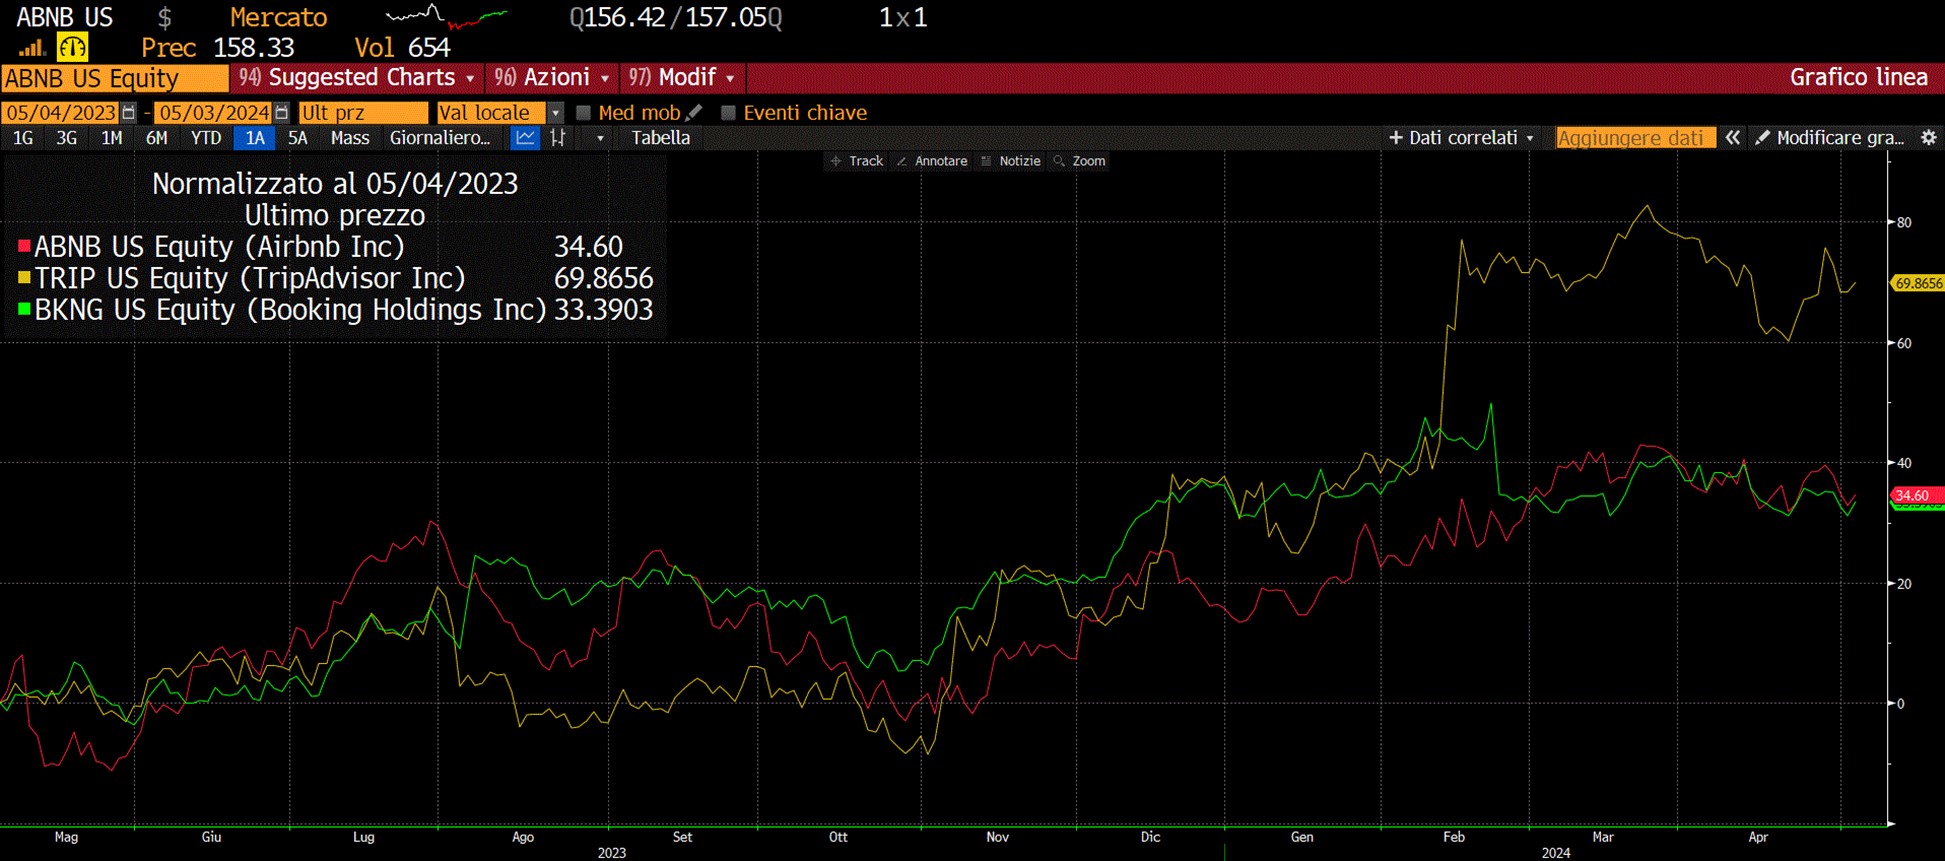
Task: Open the Giornaliero periodicity dropdown
Action: pos(440,138)
